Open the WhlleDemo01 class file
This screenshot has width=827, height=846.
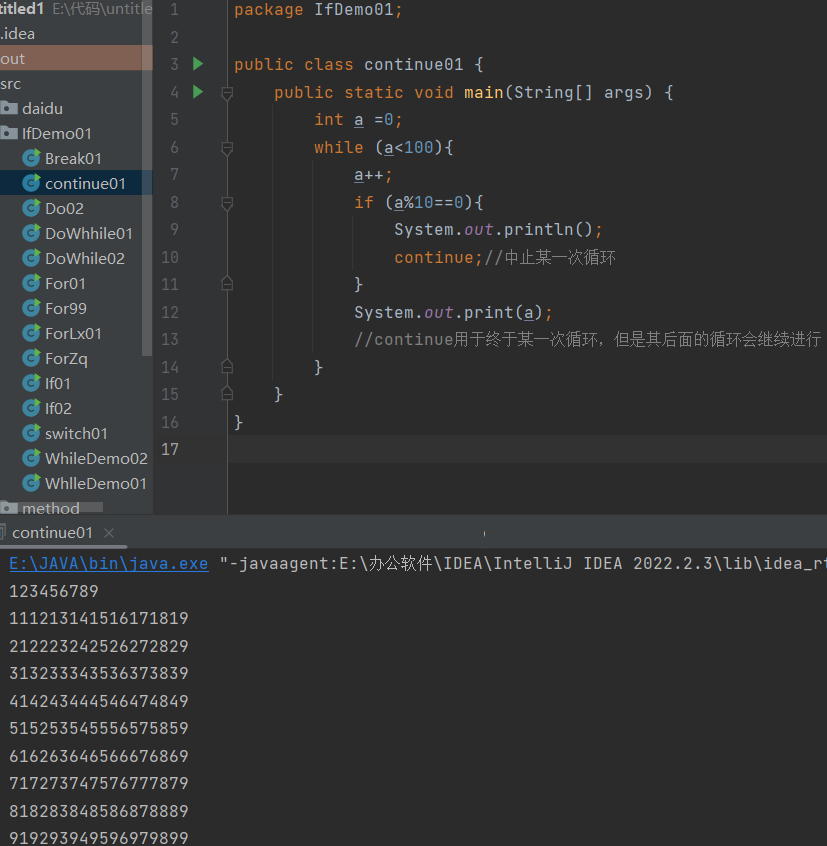click(x=95, y=483)
